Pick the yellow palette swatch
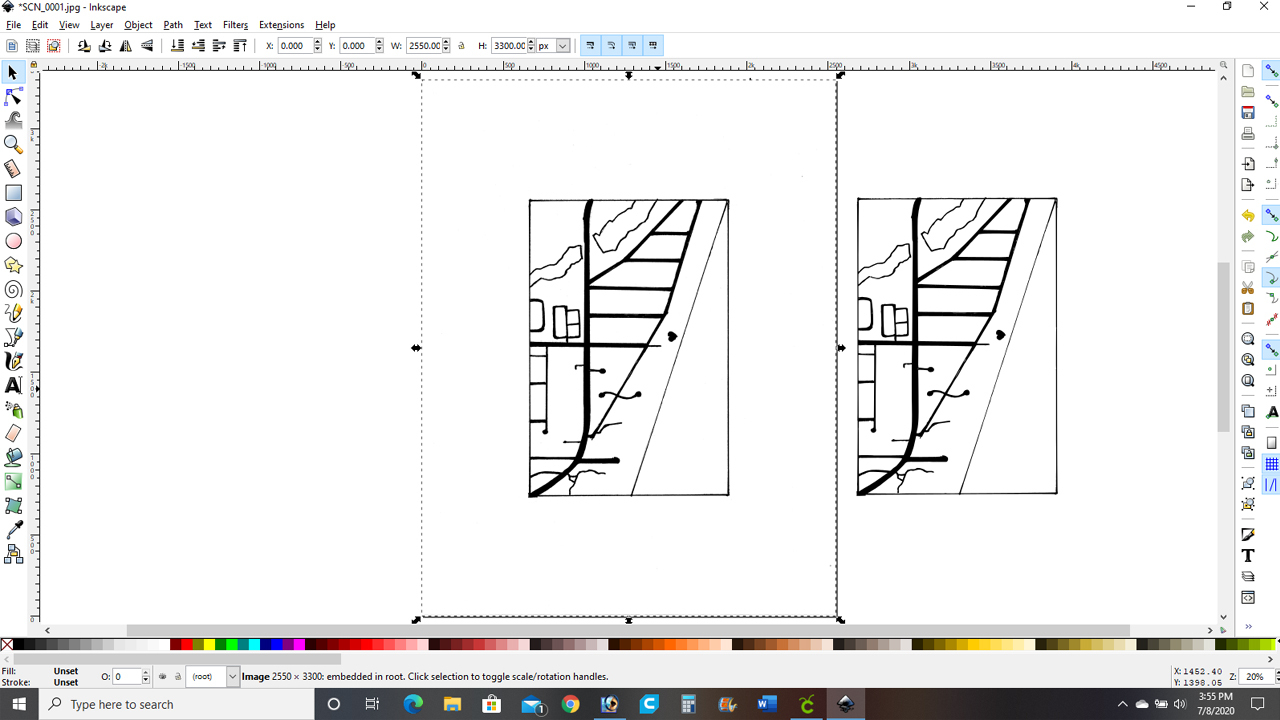Image resolution: width=1280 pixels, height=720 pixels. (x=210, y=645)
